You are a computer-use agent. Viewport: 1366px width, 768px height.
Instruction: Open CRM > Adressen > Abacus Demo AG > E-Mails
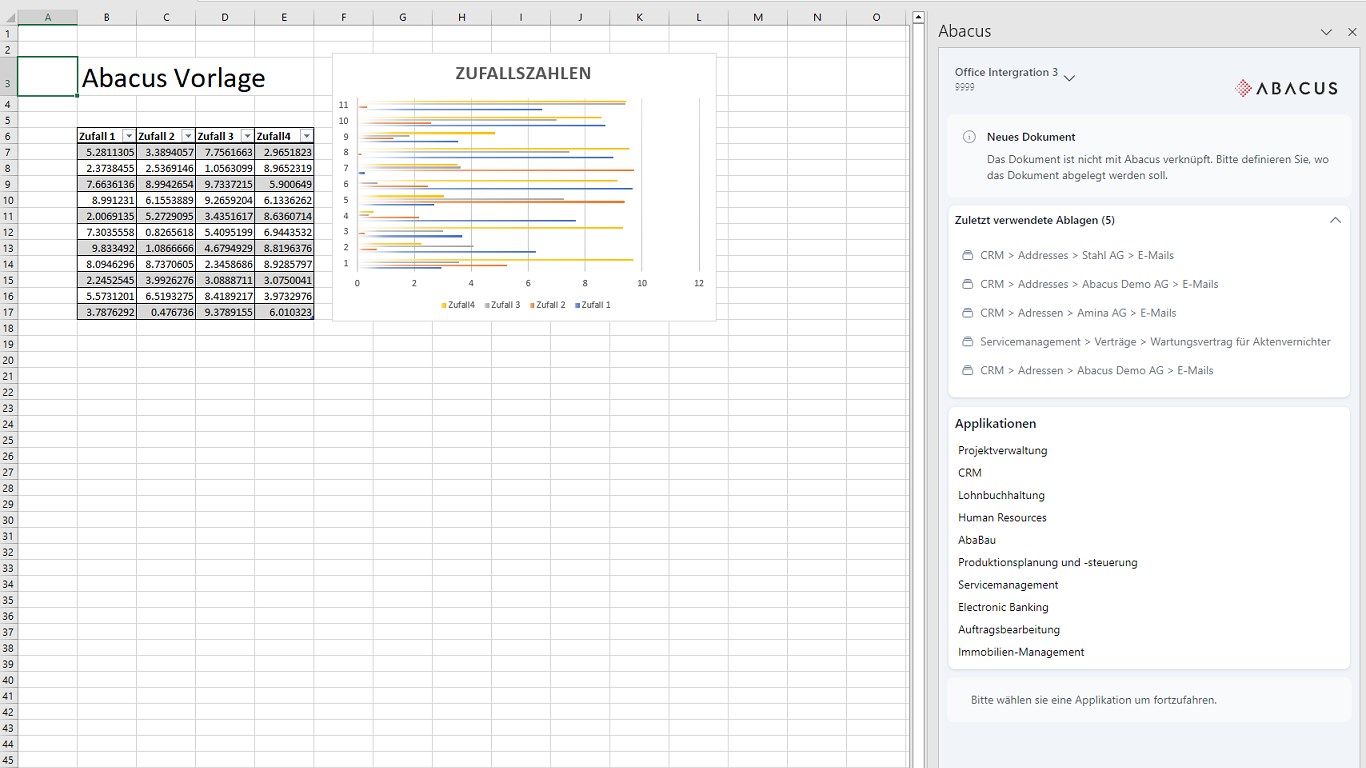(1096, 371)
